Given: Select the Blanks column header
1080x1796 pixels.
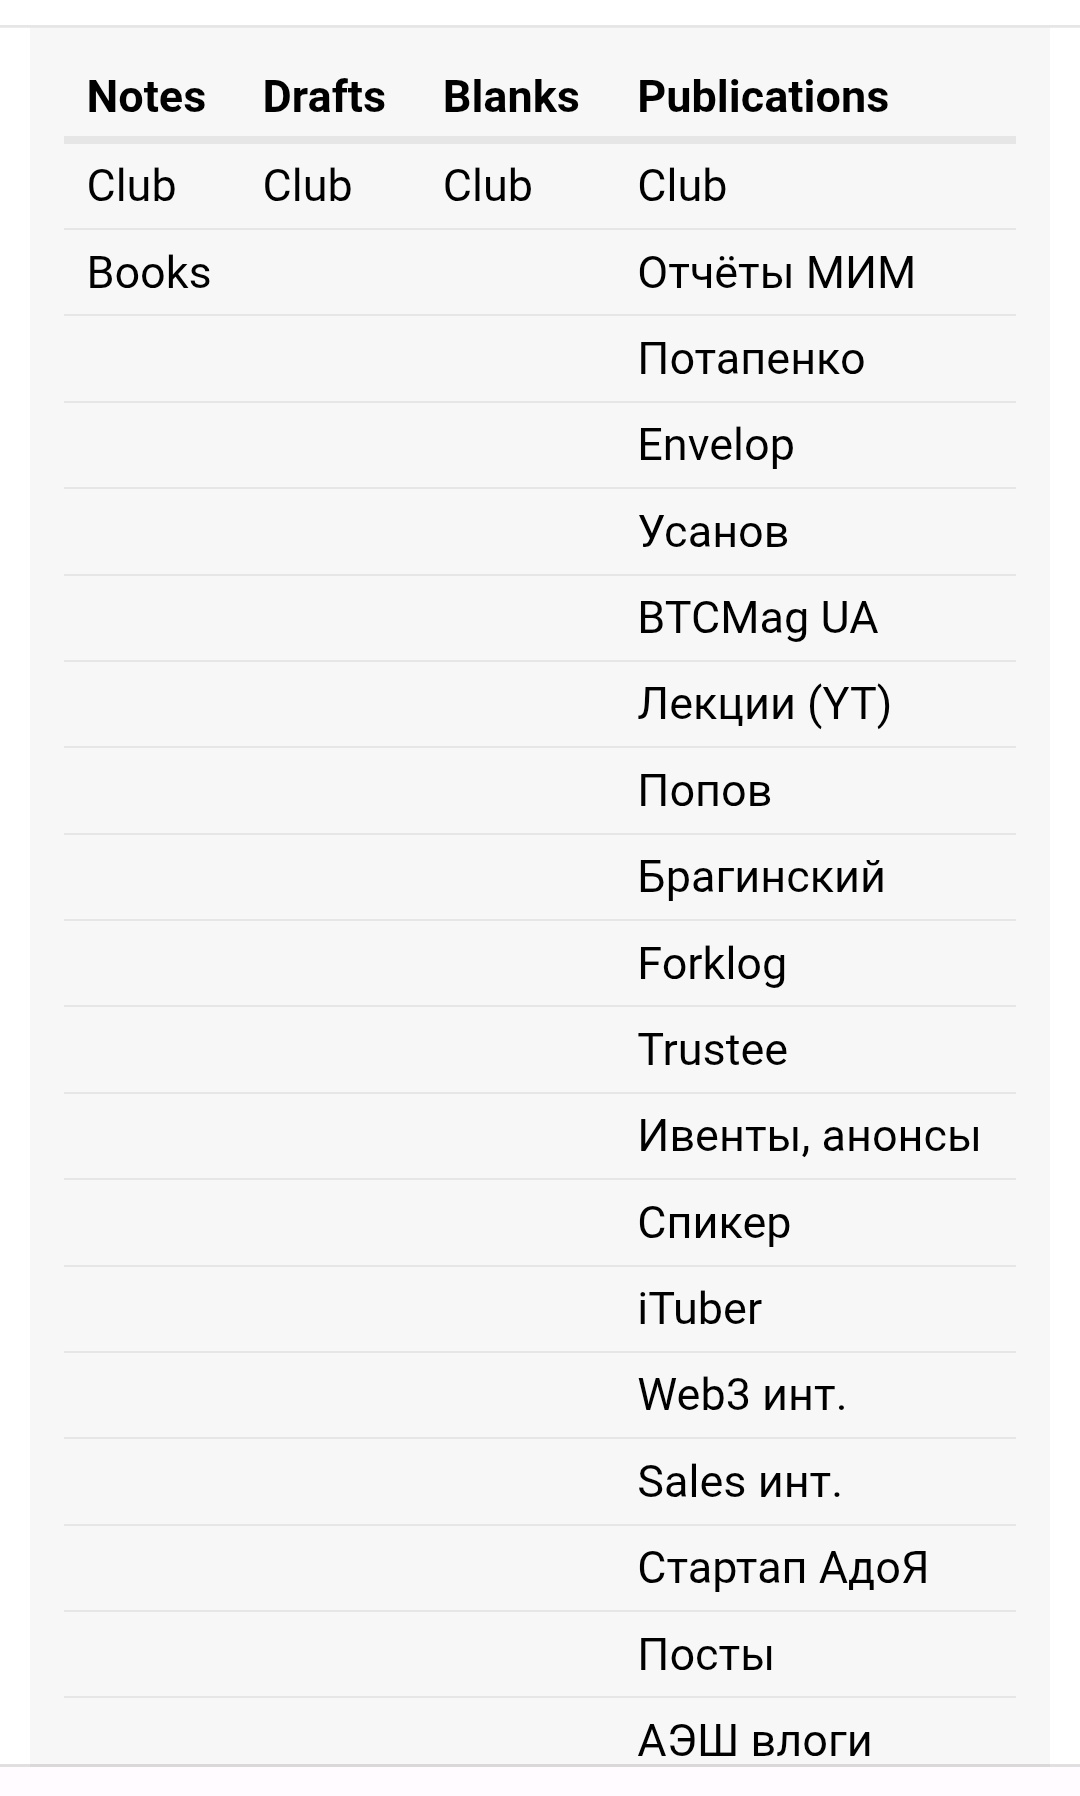Looking at the screenshot, I should 511,97.
